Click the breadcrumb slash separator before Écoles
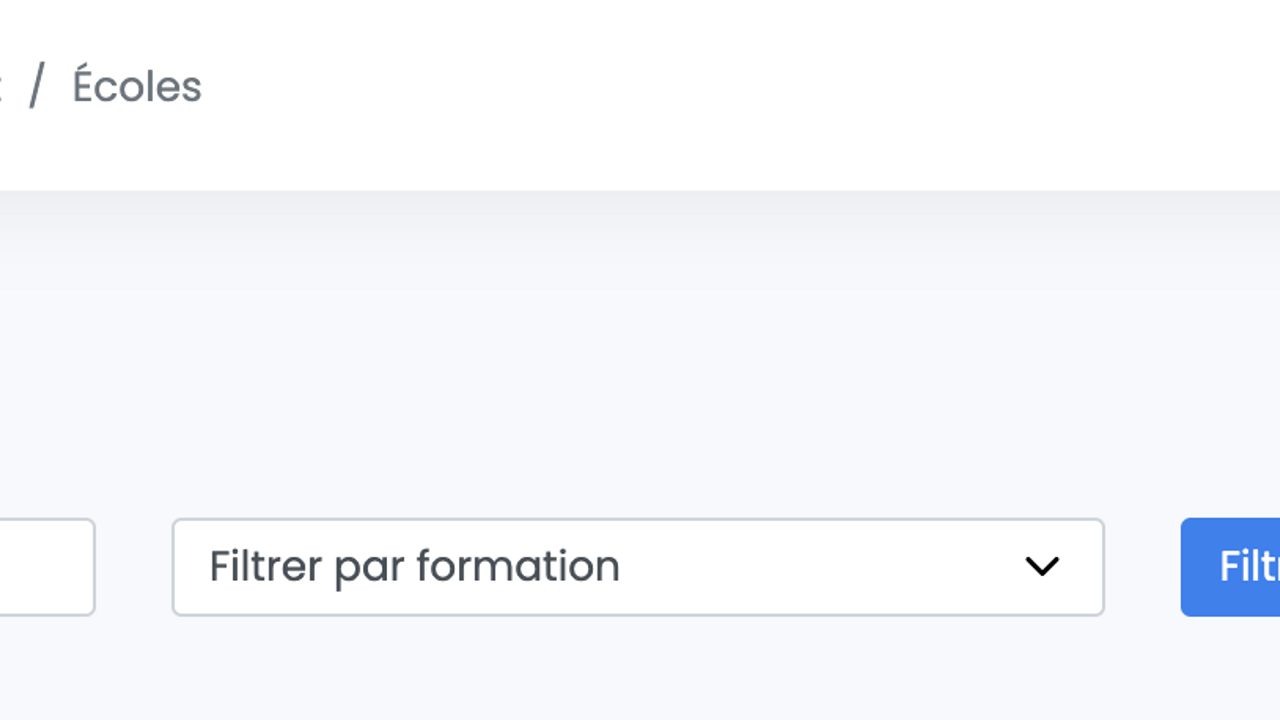 (x=37, y=87)
